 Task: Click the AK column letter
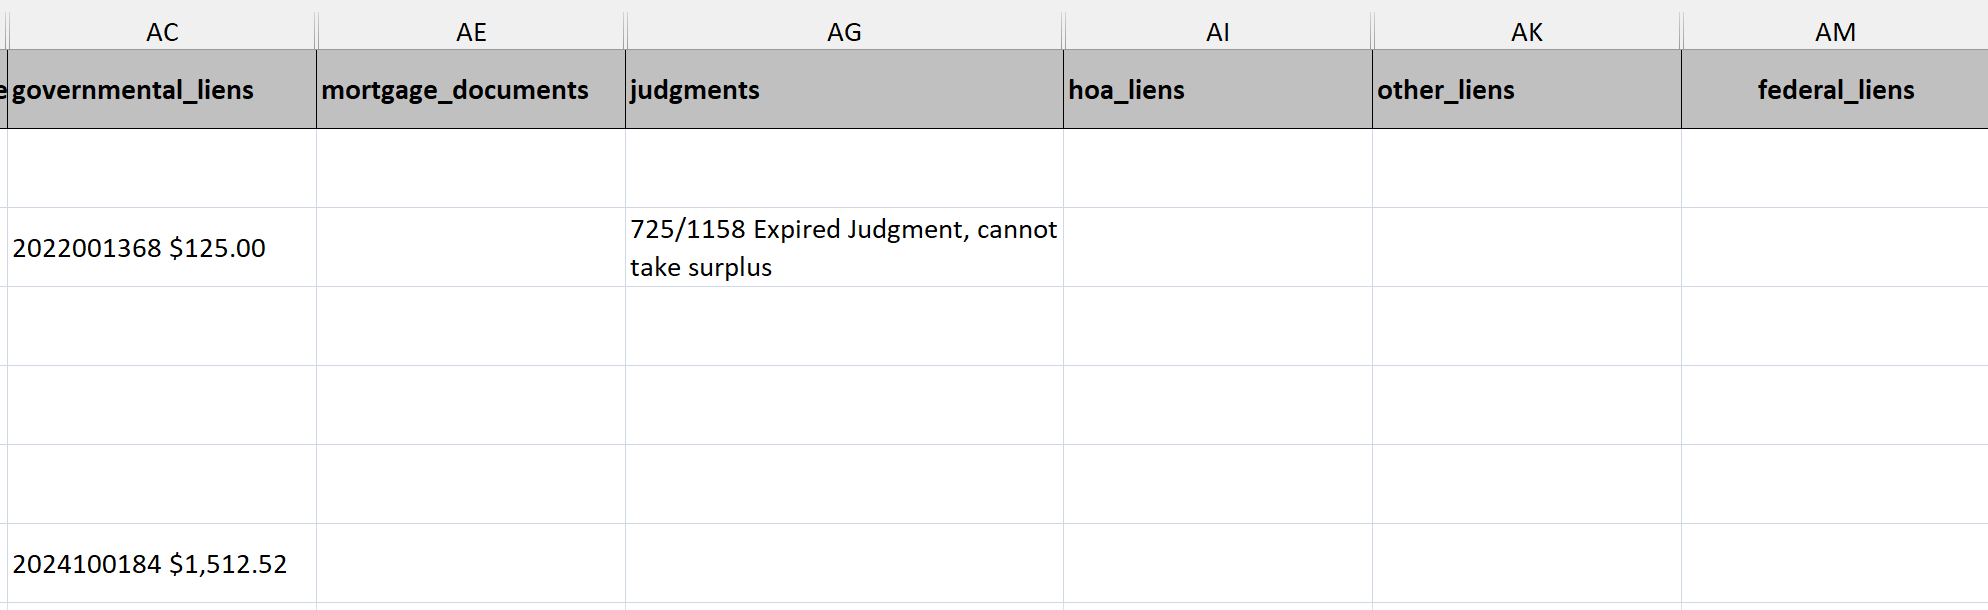(x=1526, y=32)
